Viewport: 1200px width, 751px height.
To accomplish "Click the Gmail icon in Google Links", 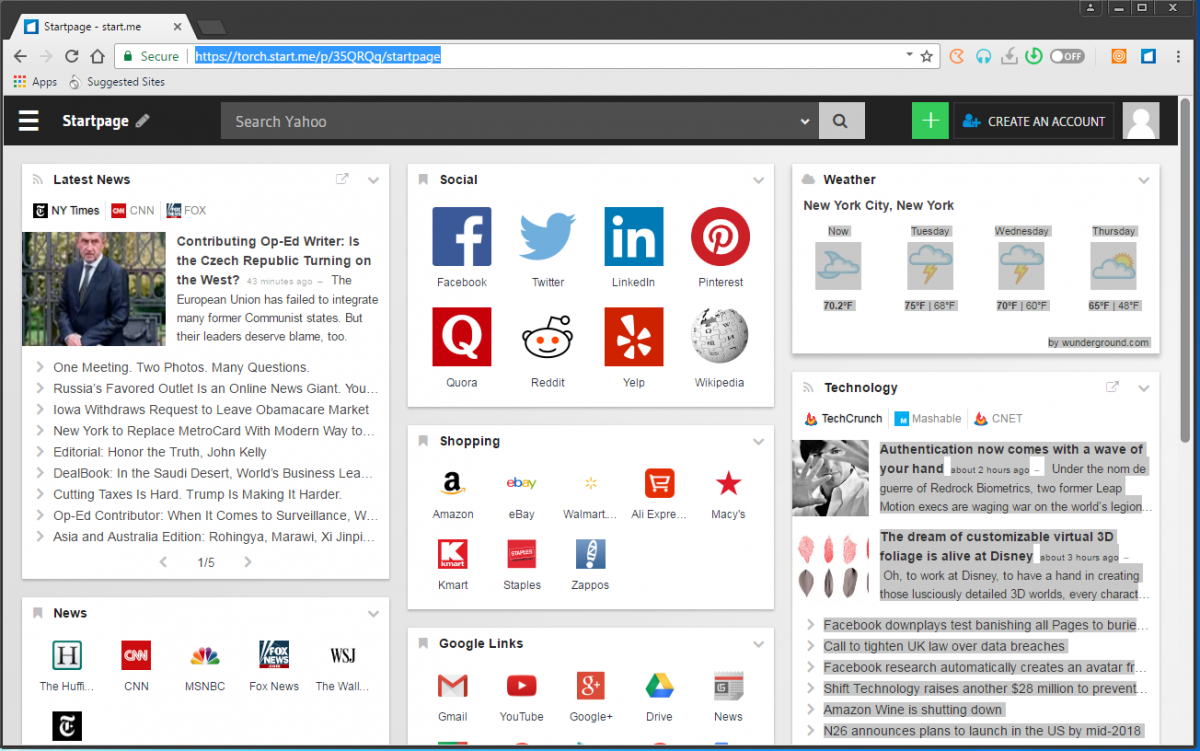I will click(x=452, y=686).
